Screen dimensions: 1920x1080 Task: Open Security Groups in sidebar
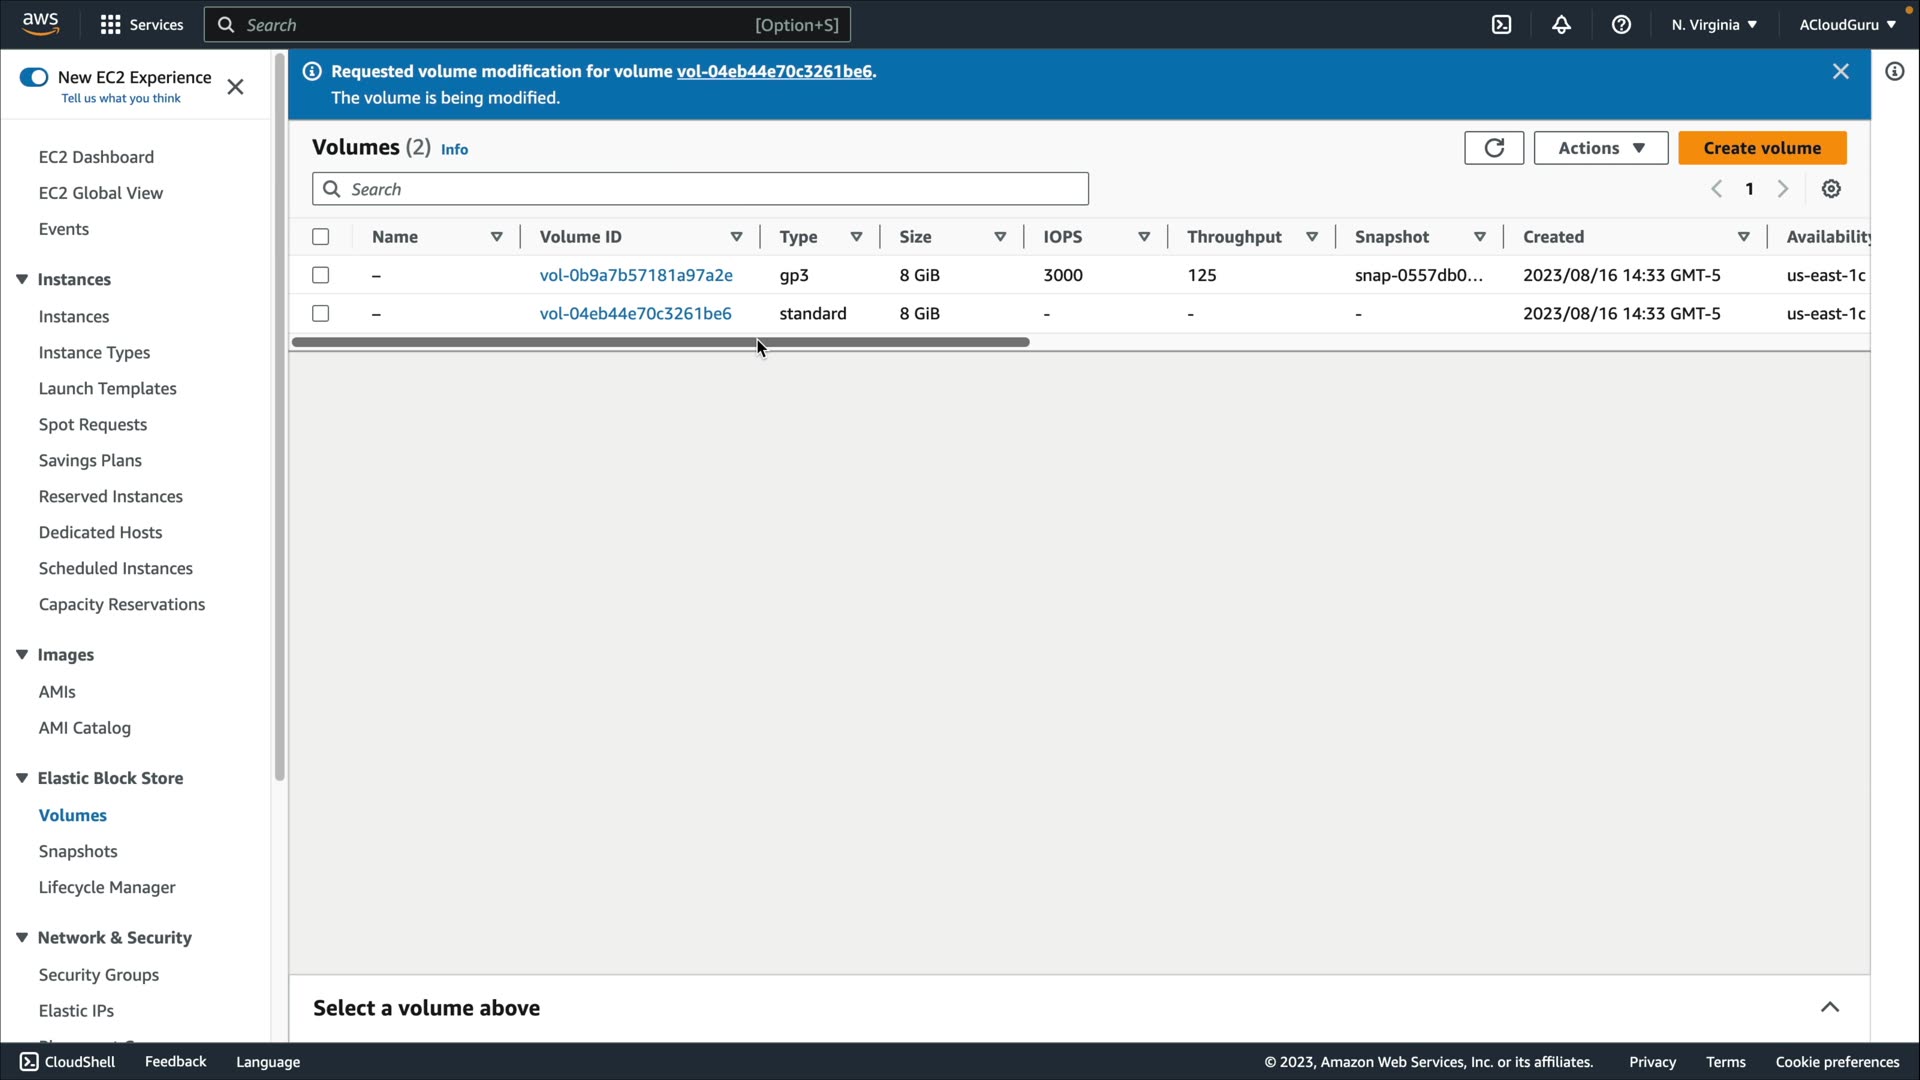98,974
